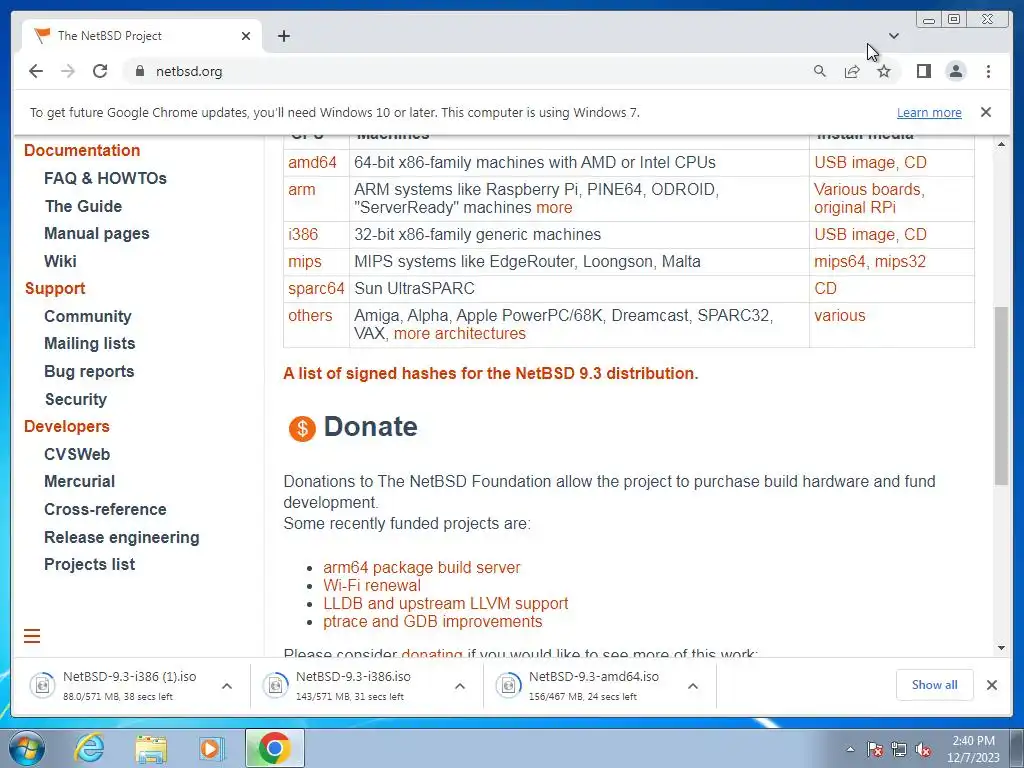Open The Guide sidebar link

83,206
